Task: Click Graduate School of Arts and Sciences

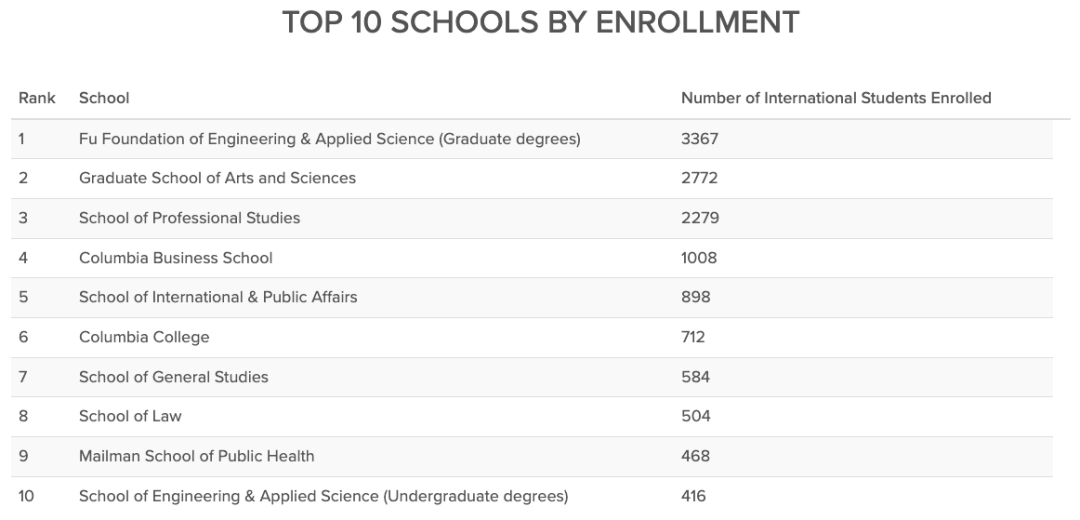Action: (217, 178)
